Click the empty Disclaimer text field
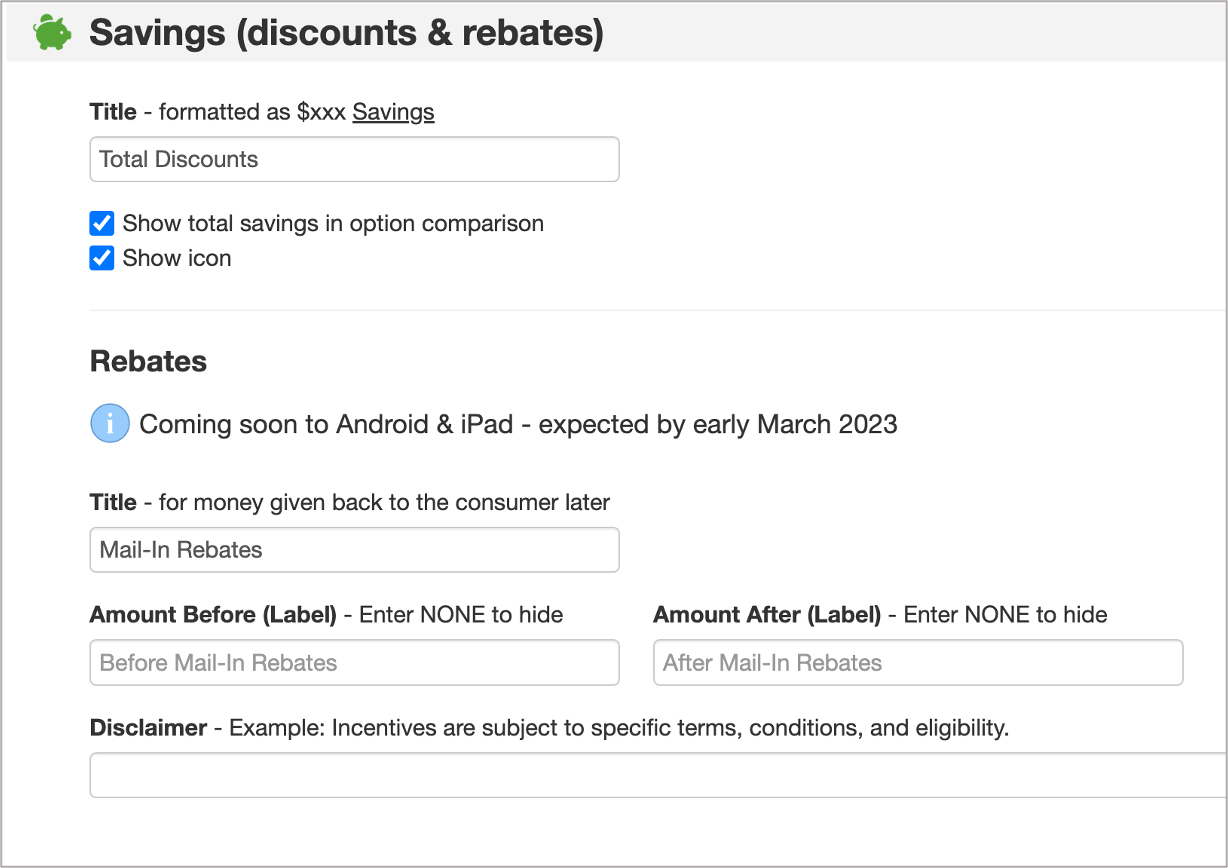1228x868 pixels. coord(659,775)
